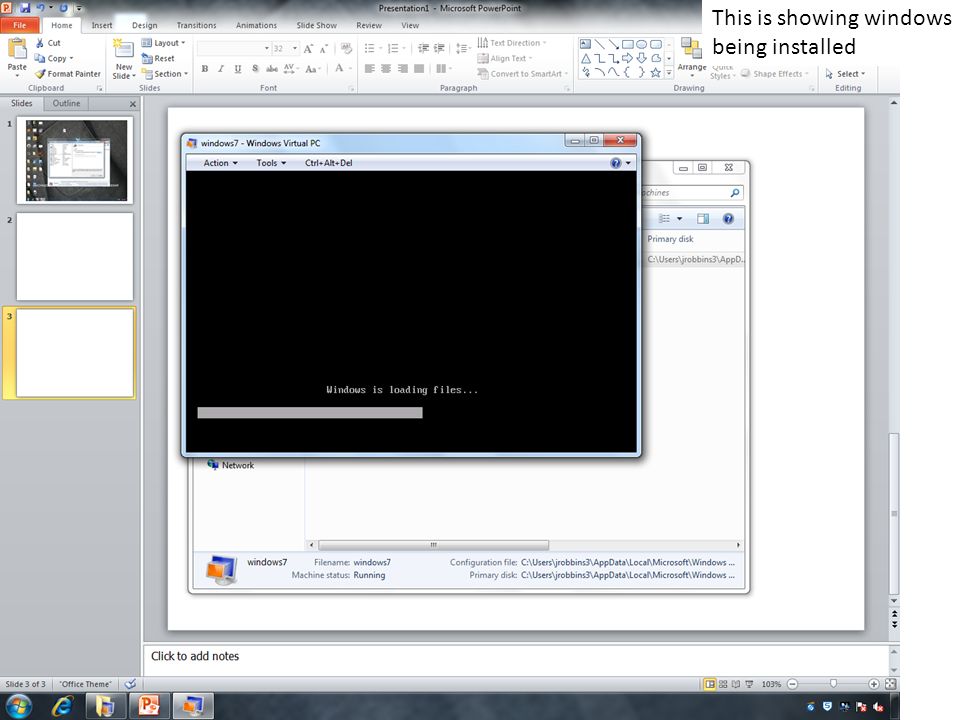Toggle Underline formatting
Image resolution: width=960 pixels, height=720 pixels.
pyautogui.click(x=238, y=69)
